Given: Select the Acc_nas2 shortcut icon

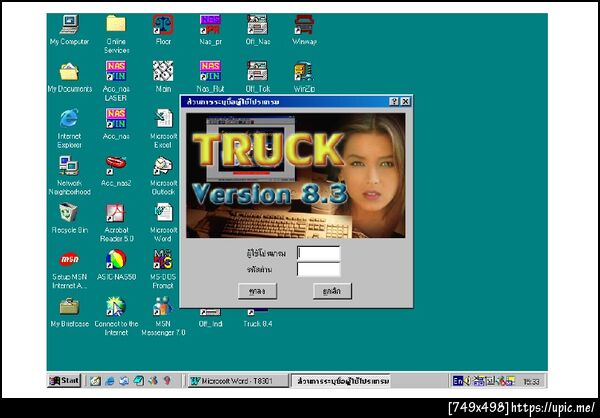Looking at the screenshot, I should [x=116, y=165].
